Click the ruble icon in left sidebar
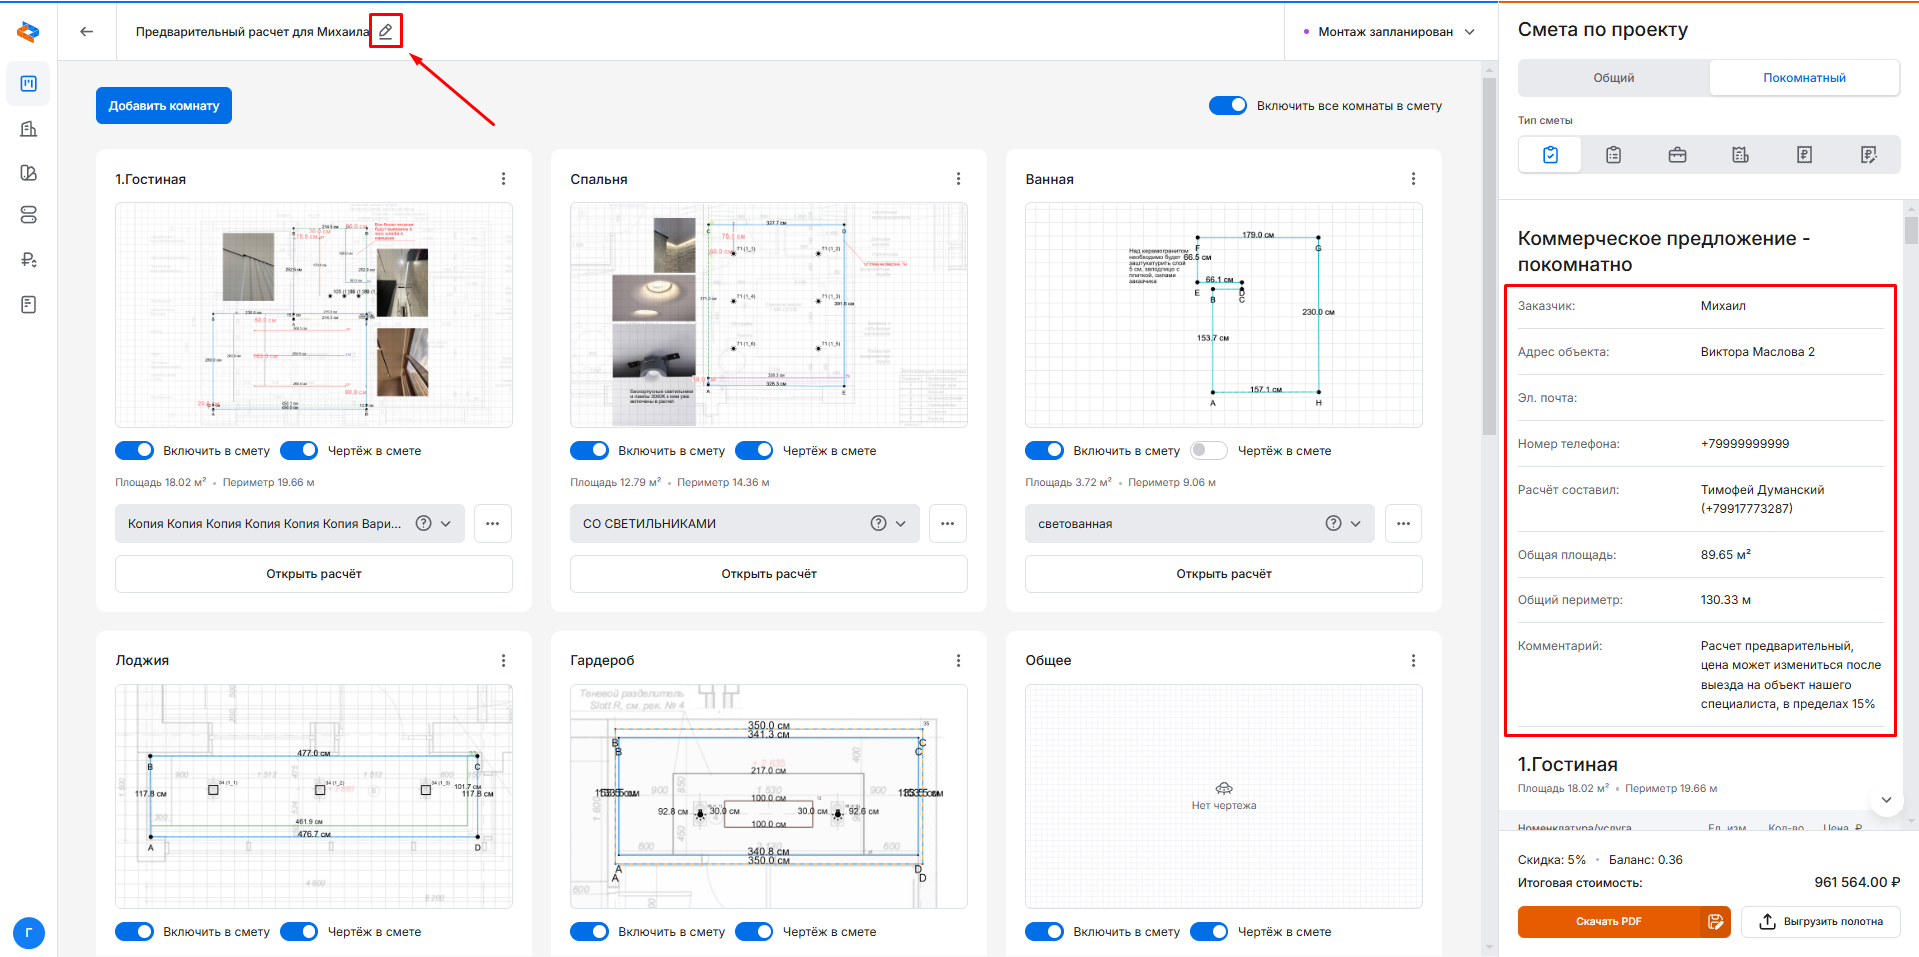Image resolution: width=1919 pixels, height=957 pixels. [x=29, y=260]
